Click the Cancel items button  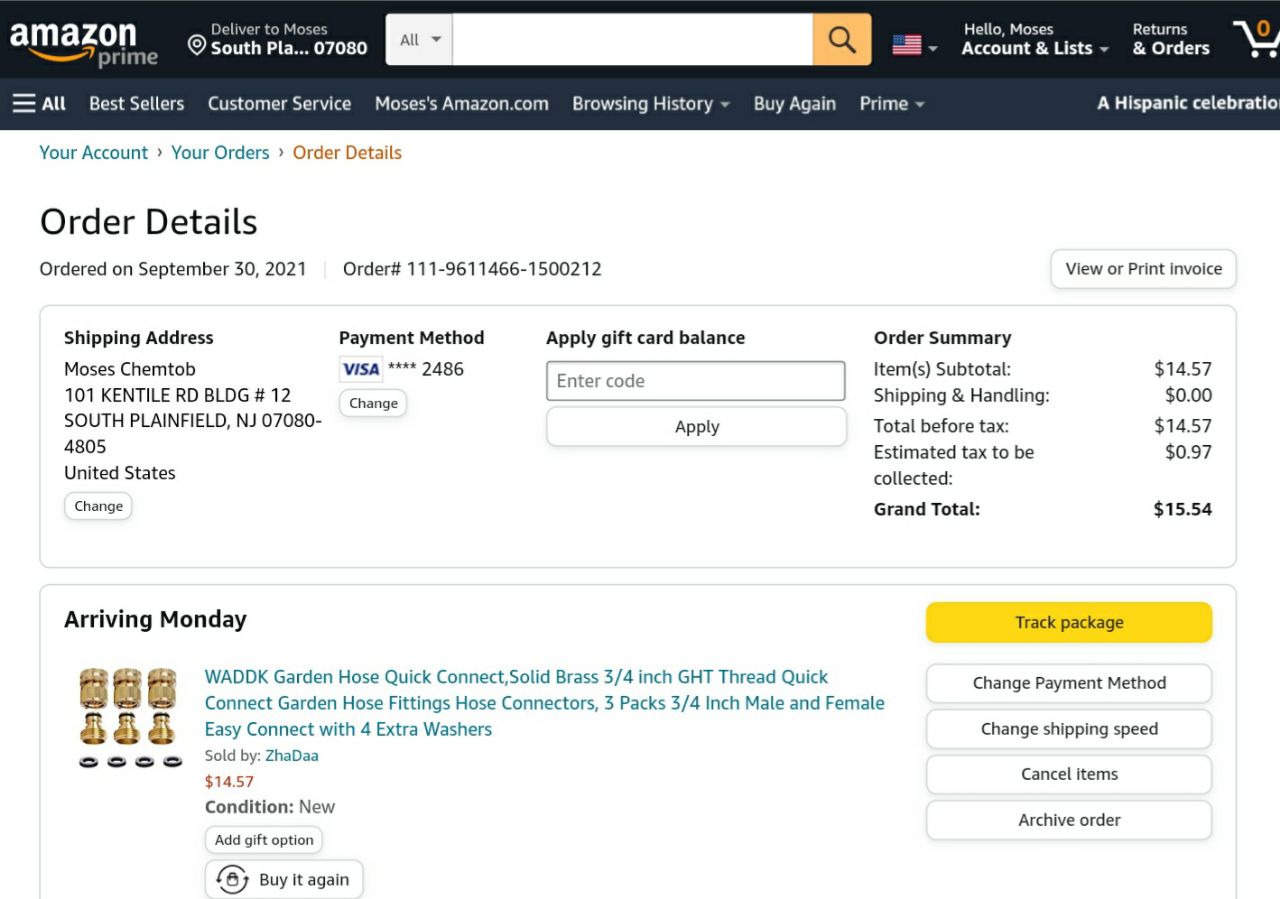(1069, 774)
